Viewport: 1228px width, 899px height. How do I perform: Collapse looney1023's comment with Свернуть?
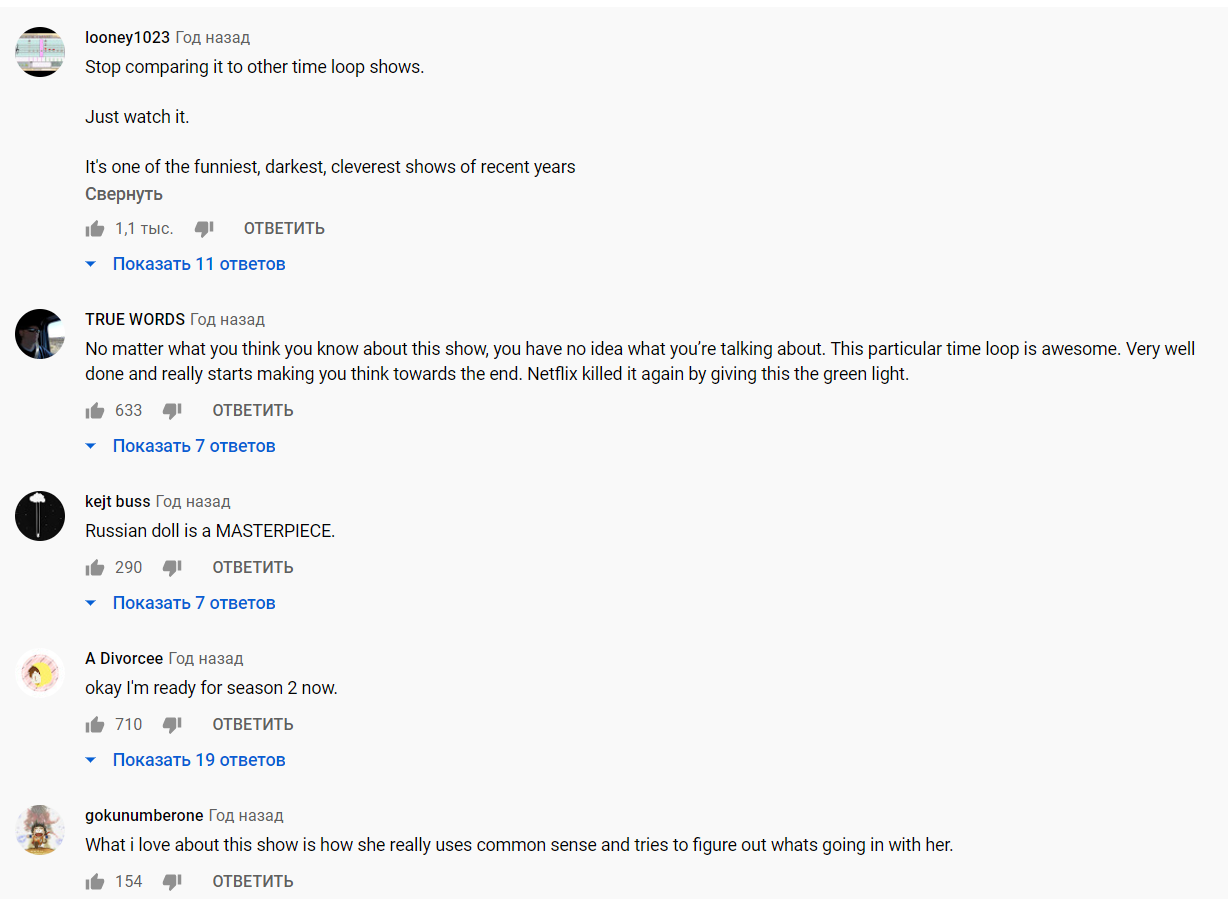[124, 194]
